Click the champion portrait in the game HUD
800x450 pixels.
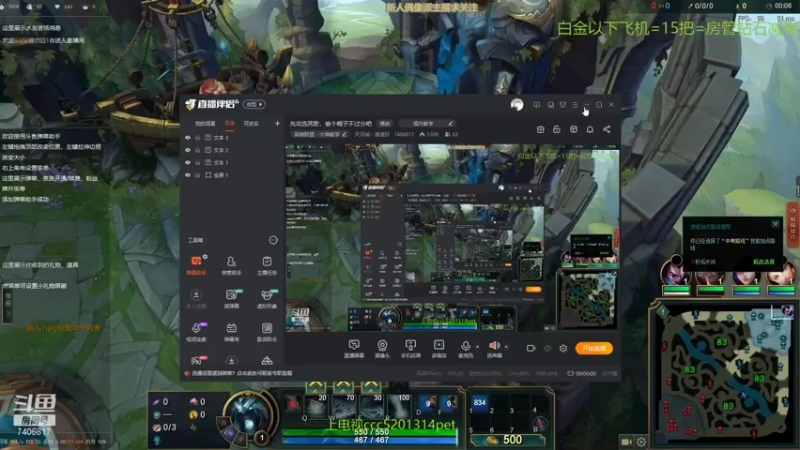[248, 414]
